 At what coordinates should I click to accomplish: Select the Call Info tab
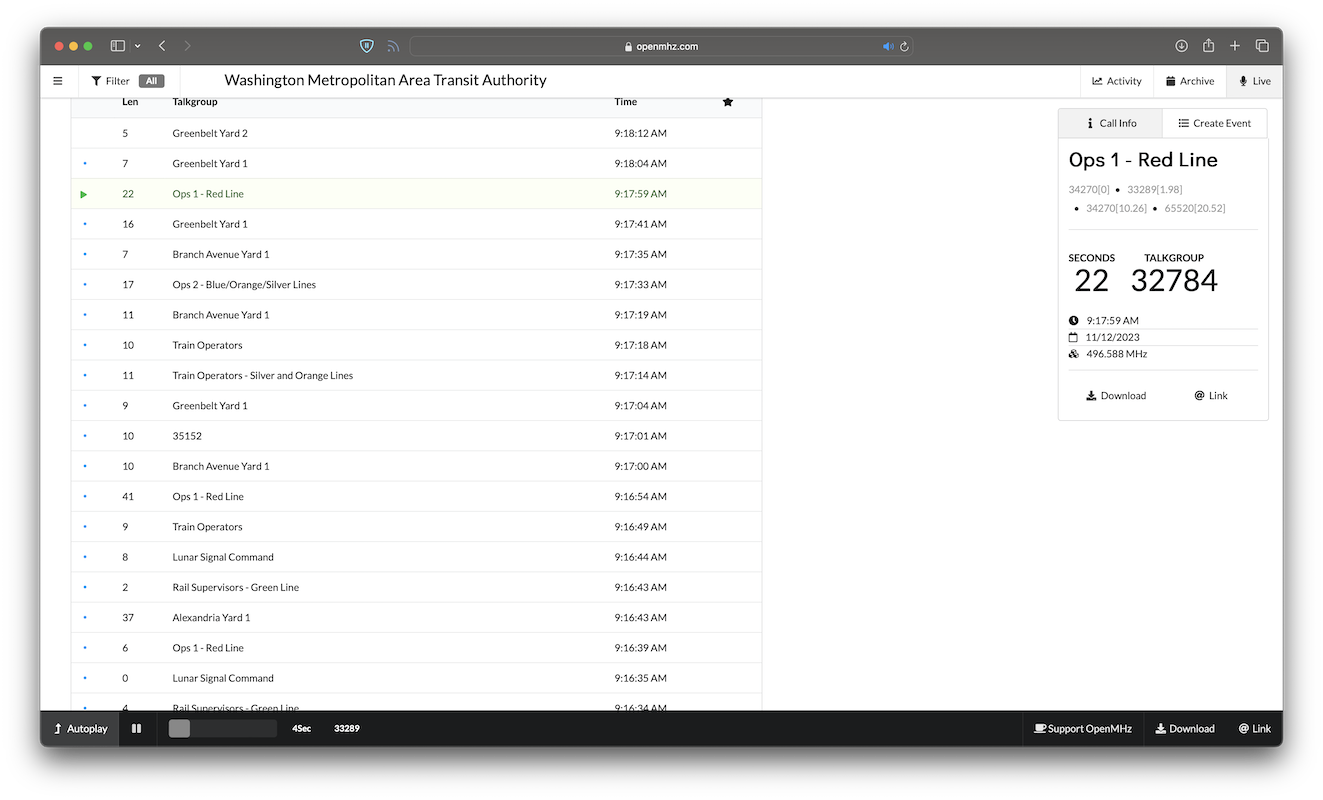pyautogui.click(x=1111, y=123)
